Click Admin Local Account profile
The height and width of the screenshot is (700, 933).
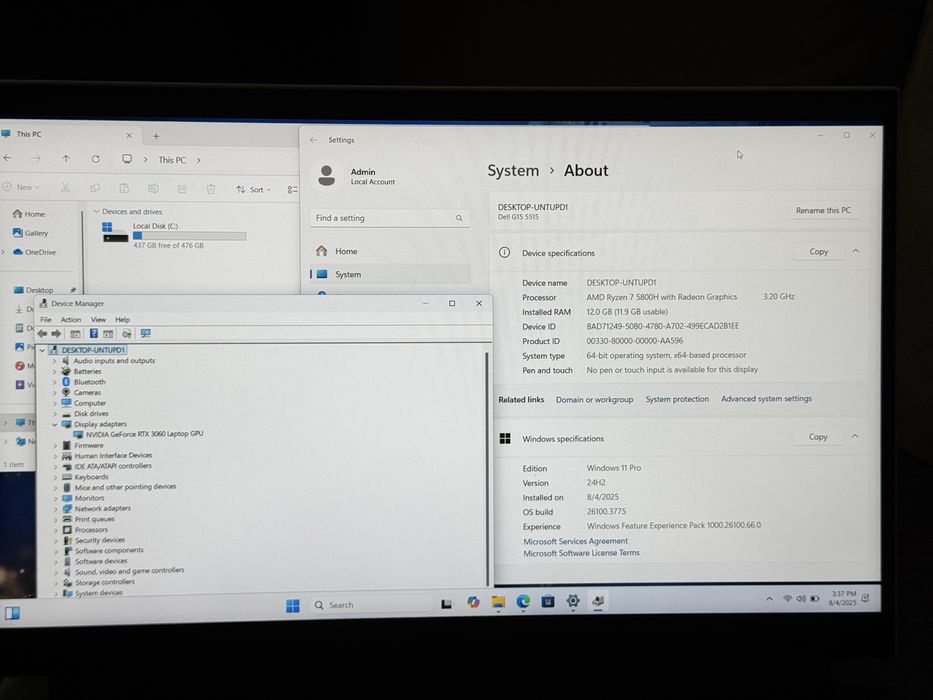pos(357,176)
